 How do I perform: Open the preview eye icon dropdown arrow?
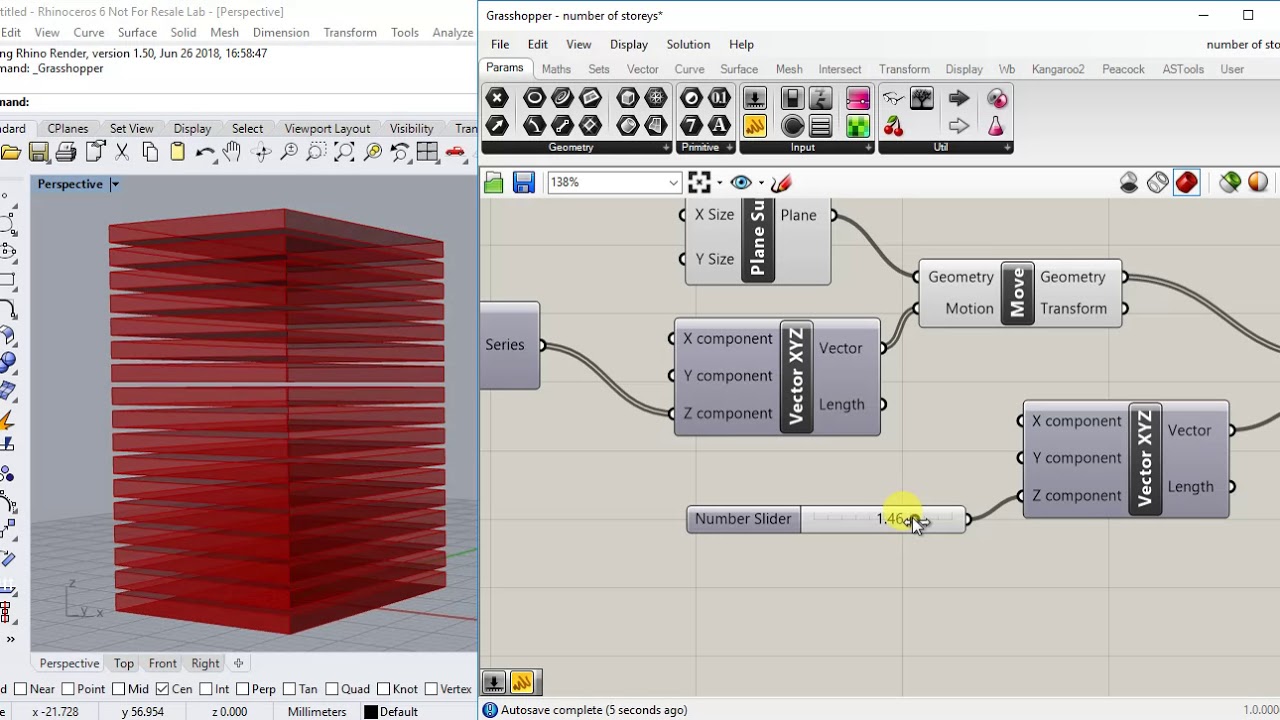click(761, 182)
